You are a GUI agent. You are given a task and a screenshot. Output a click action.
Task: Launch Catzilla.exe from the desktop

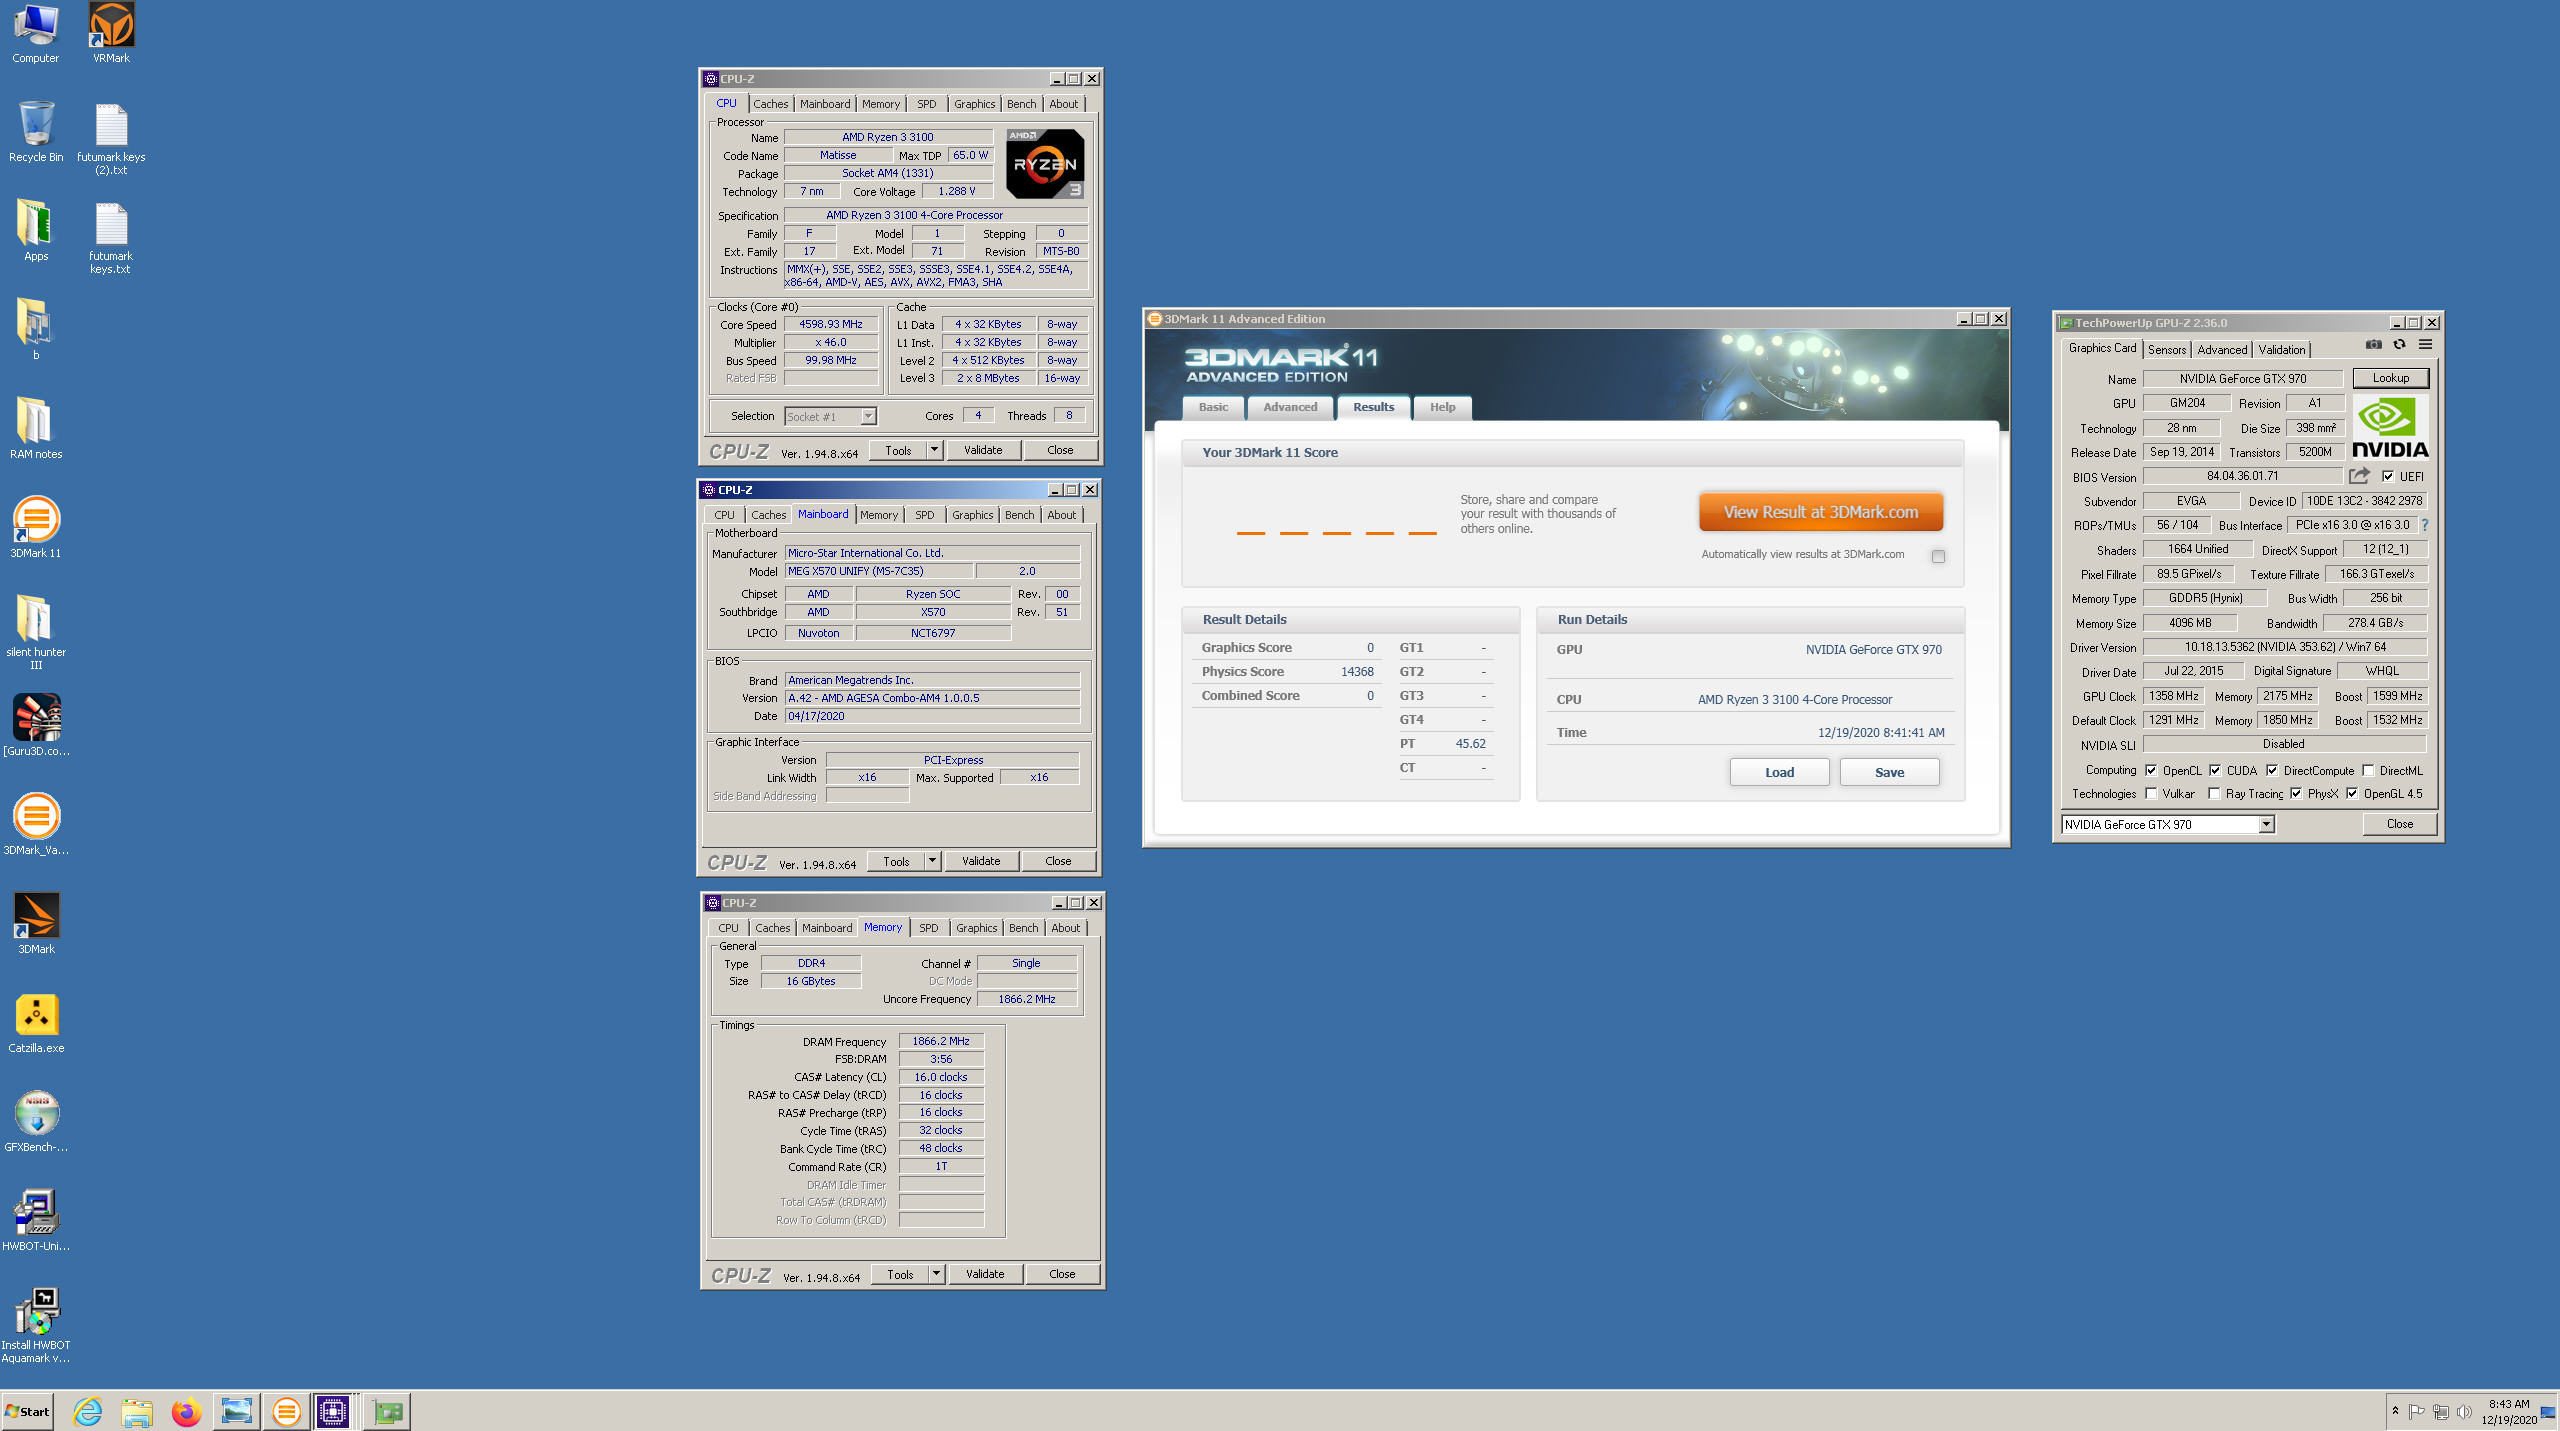pos(36,1022)
